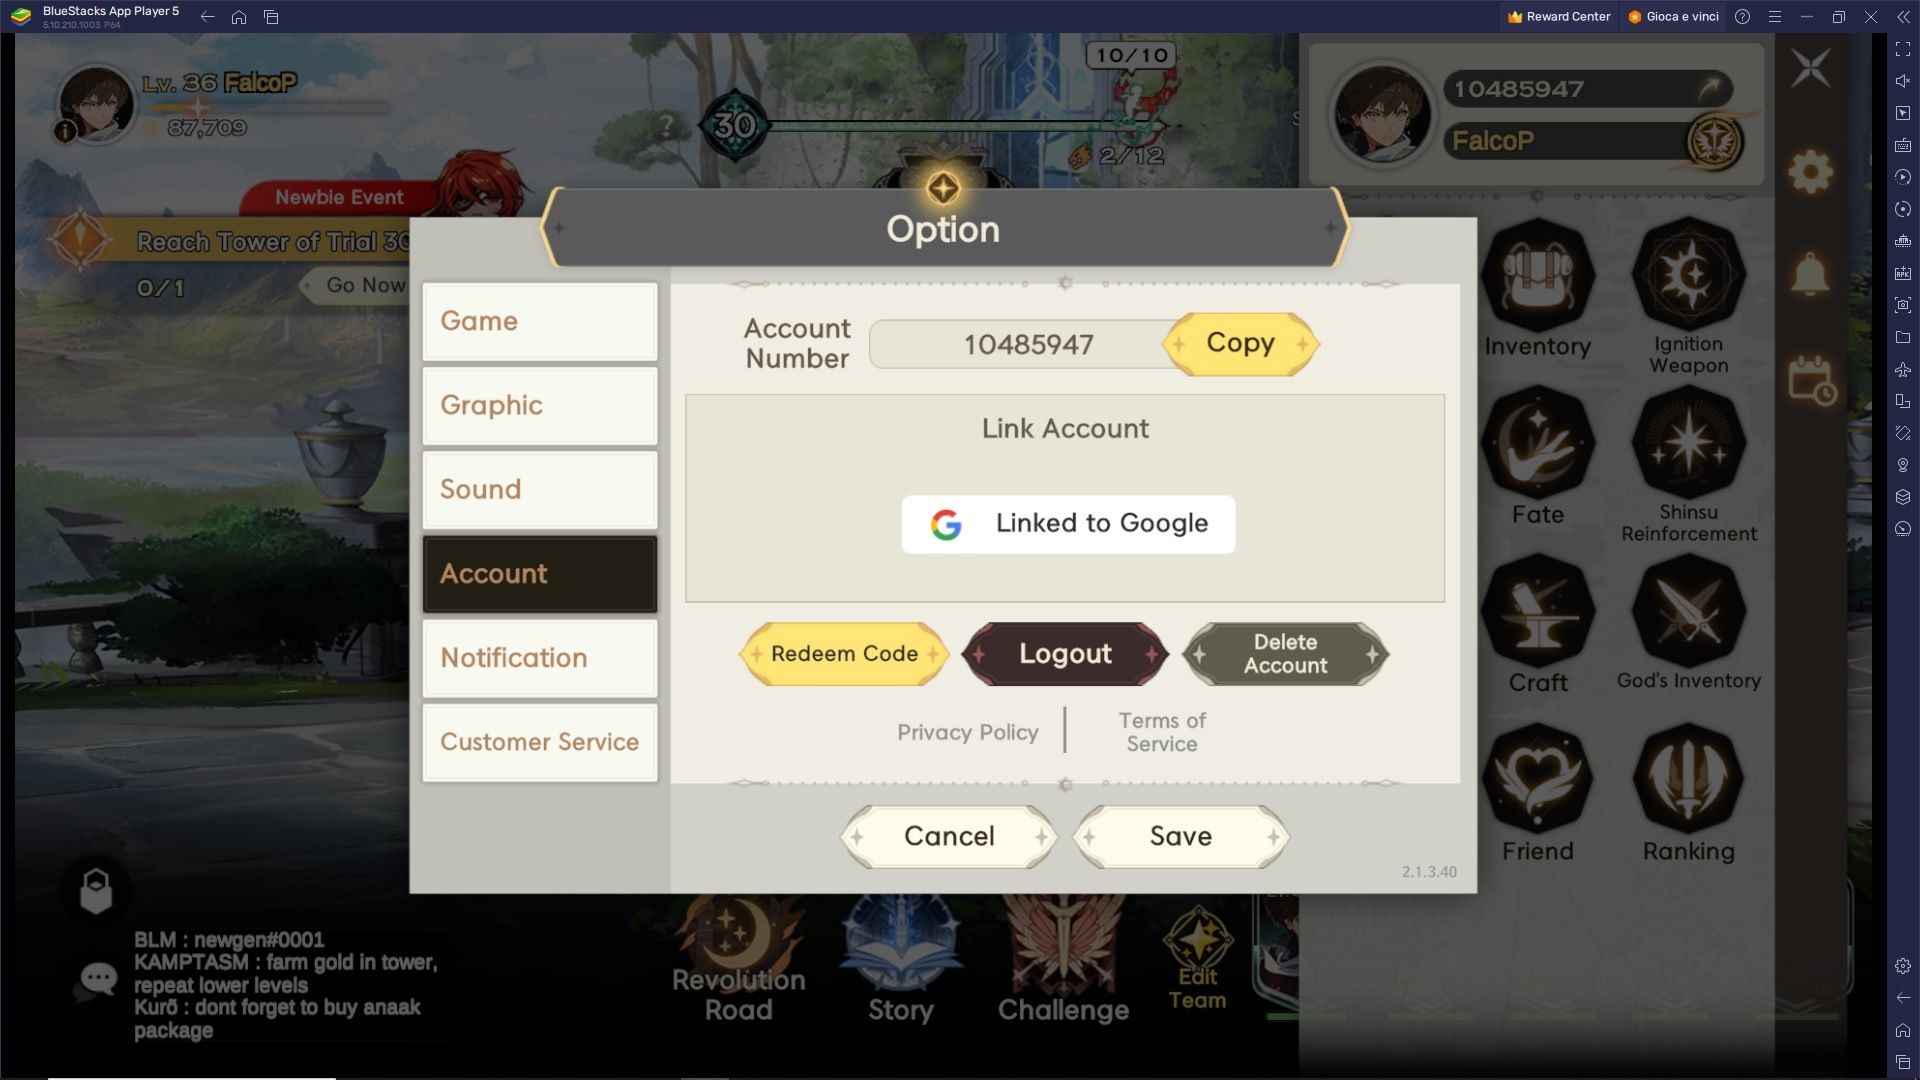Click Logout toggle button
This screenshot has height=1080, width=1920.
pos(1065,651)
